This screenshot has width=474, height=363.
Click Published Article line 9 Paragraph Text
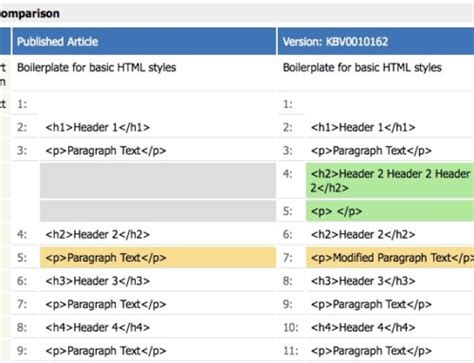[106, 351]
